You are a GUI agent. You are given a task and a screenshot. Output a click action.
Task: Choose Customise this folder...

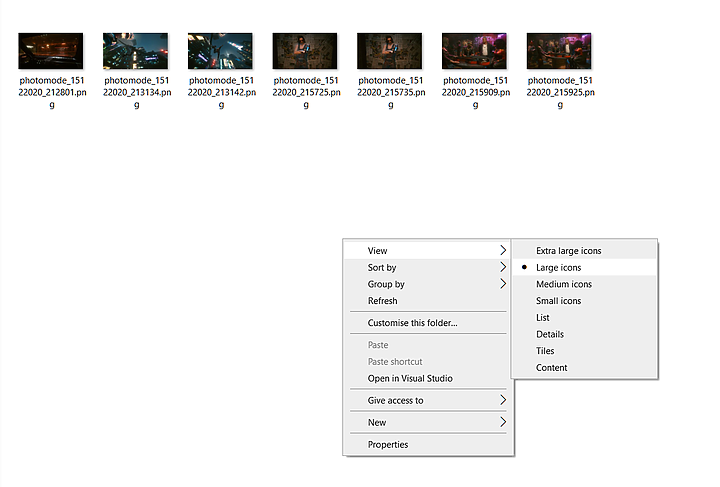(428, 323)
